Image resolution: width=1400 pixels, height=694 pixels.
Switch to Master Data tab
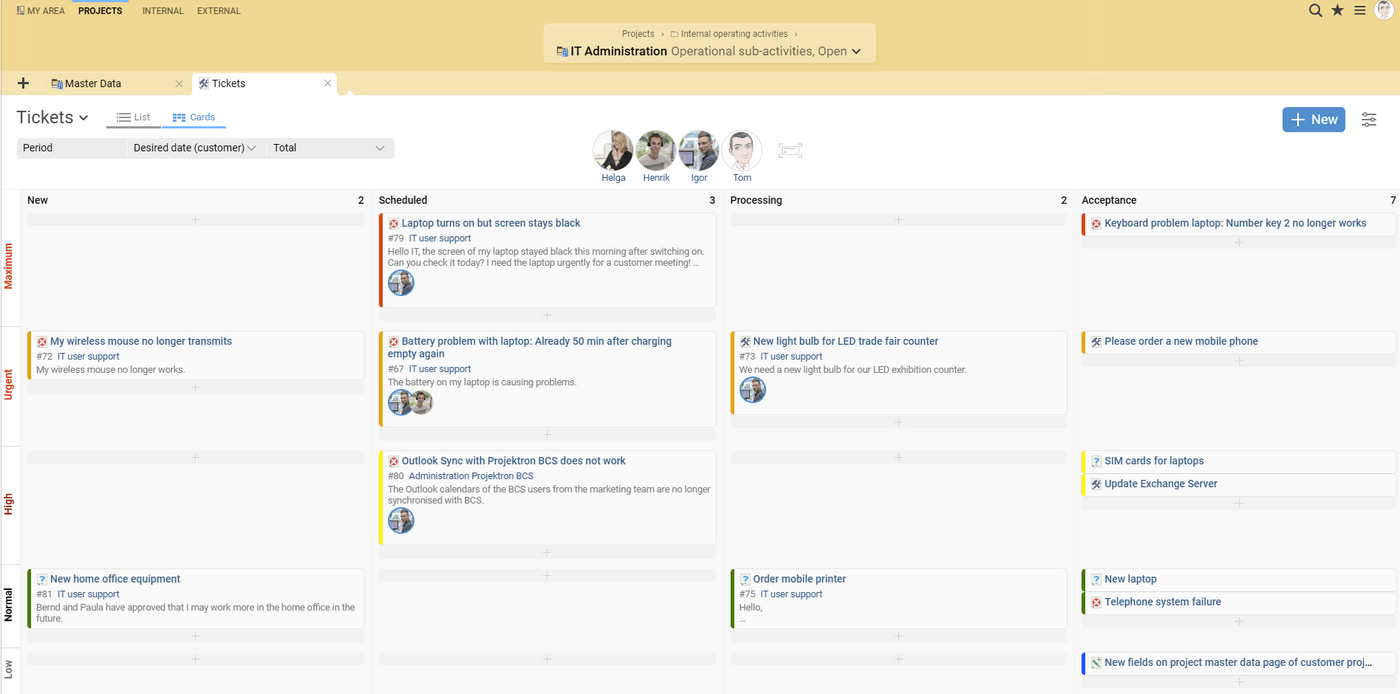tap(93, 84)
